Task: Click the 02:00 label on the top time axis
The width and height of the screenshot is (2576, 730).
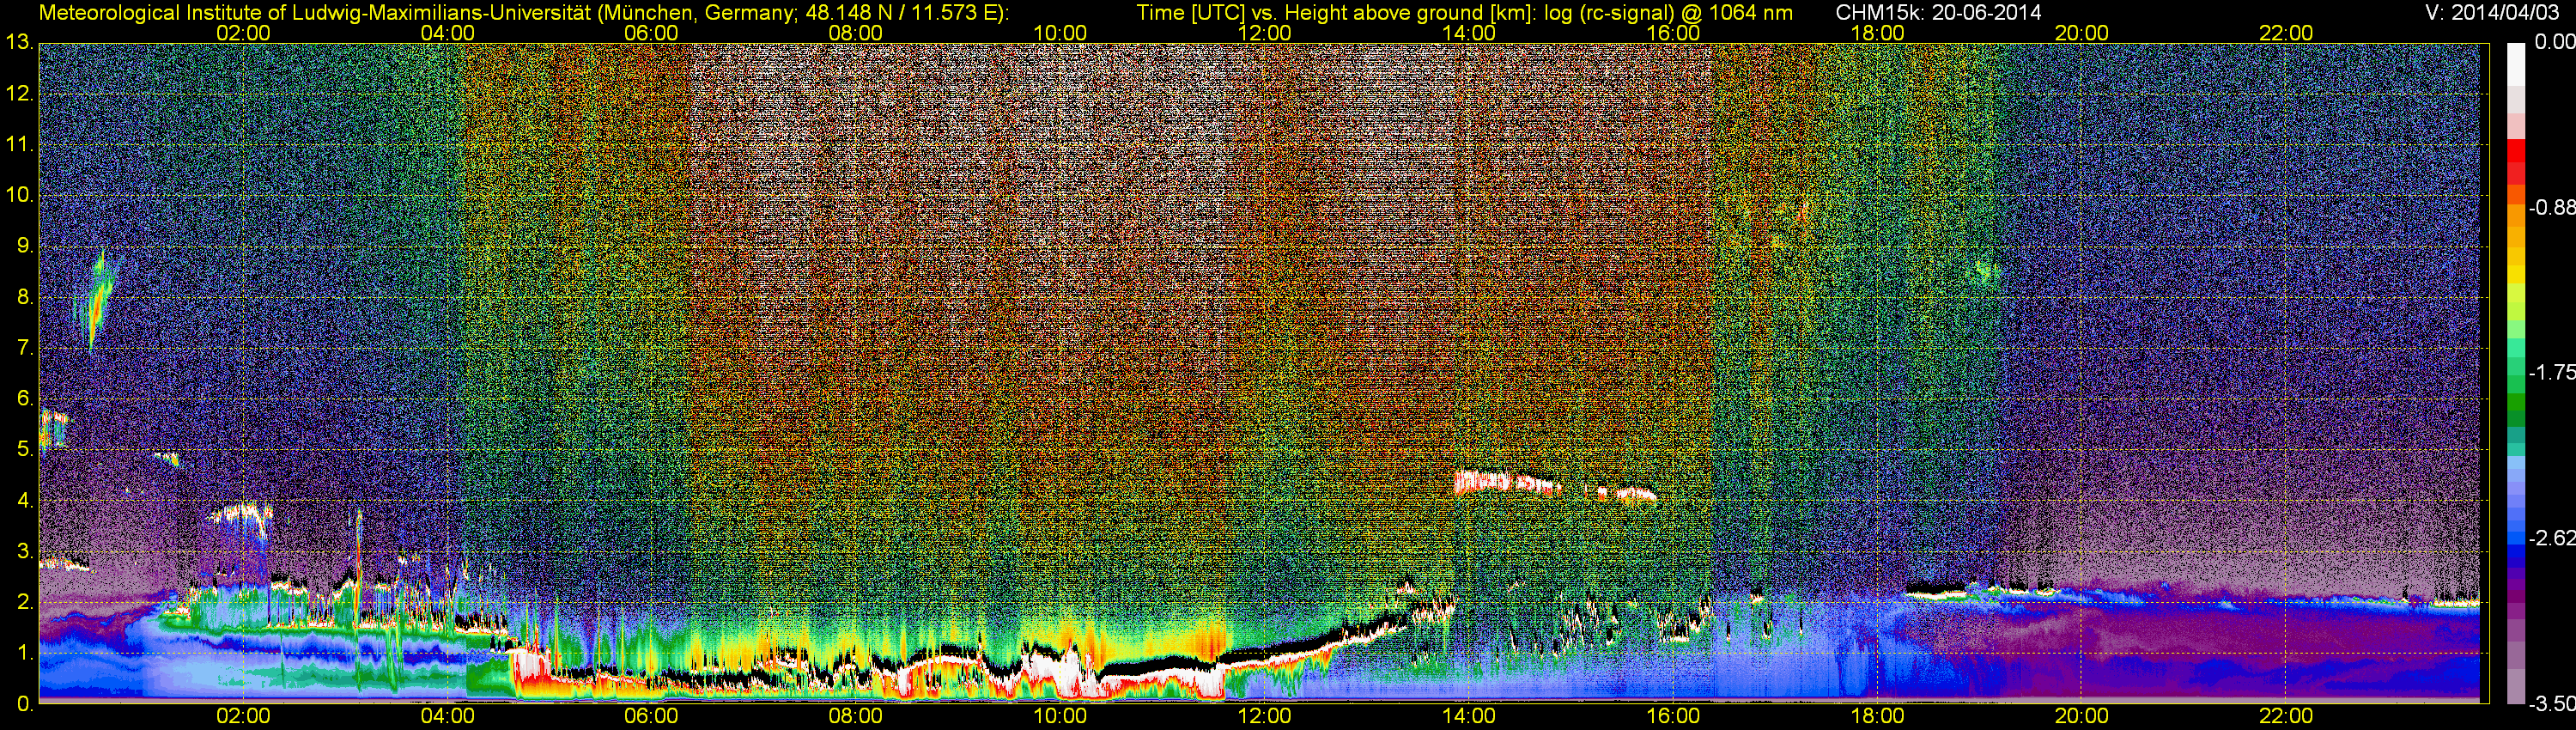Action: point(243,33)
